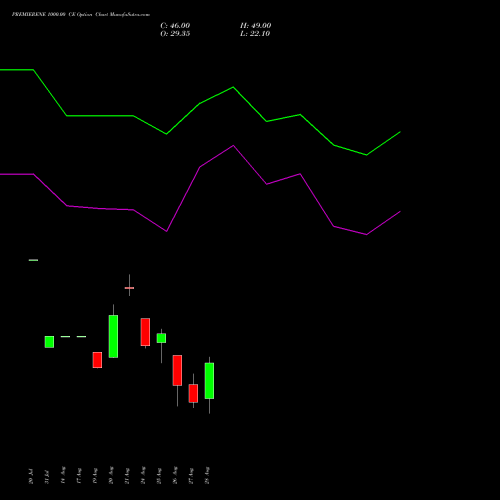This screenshot has height=500, width=500.
Task: Click the close value 'C: 46.00'
Action: (175, 26)
